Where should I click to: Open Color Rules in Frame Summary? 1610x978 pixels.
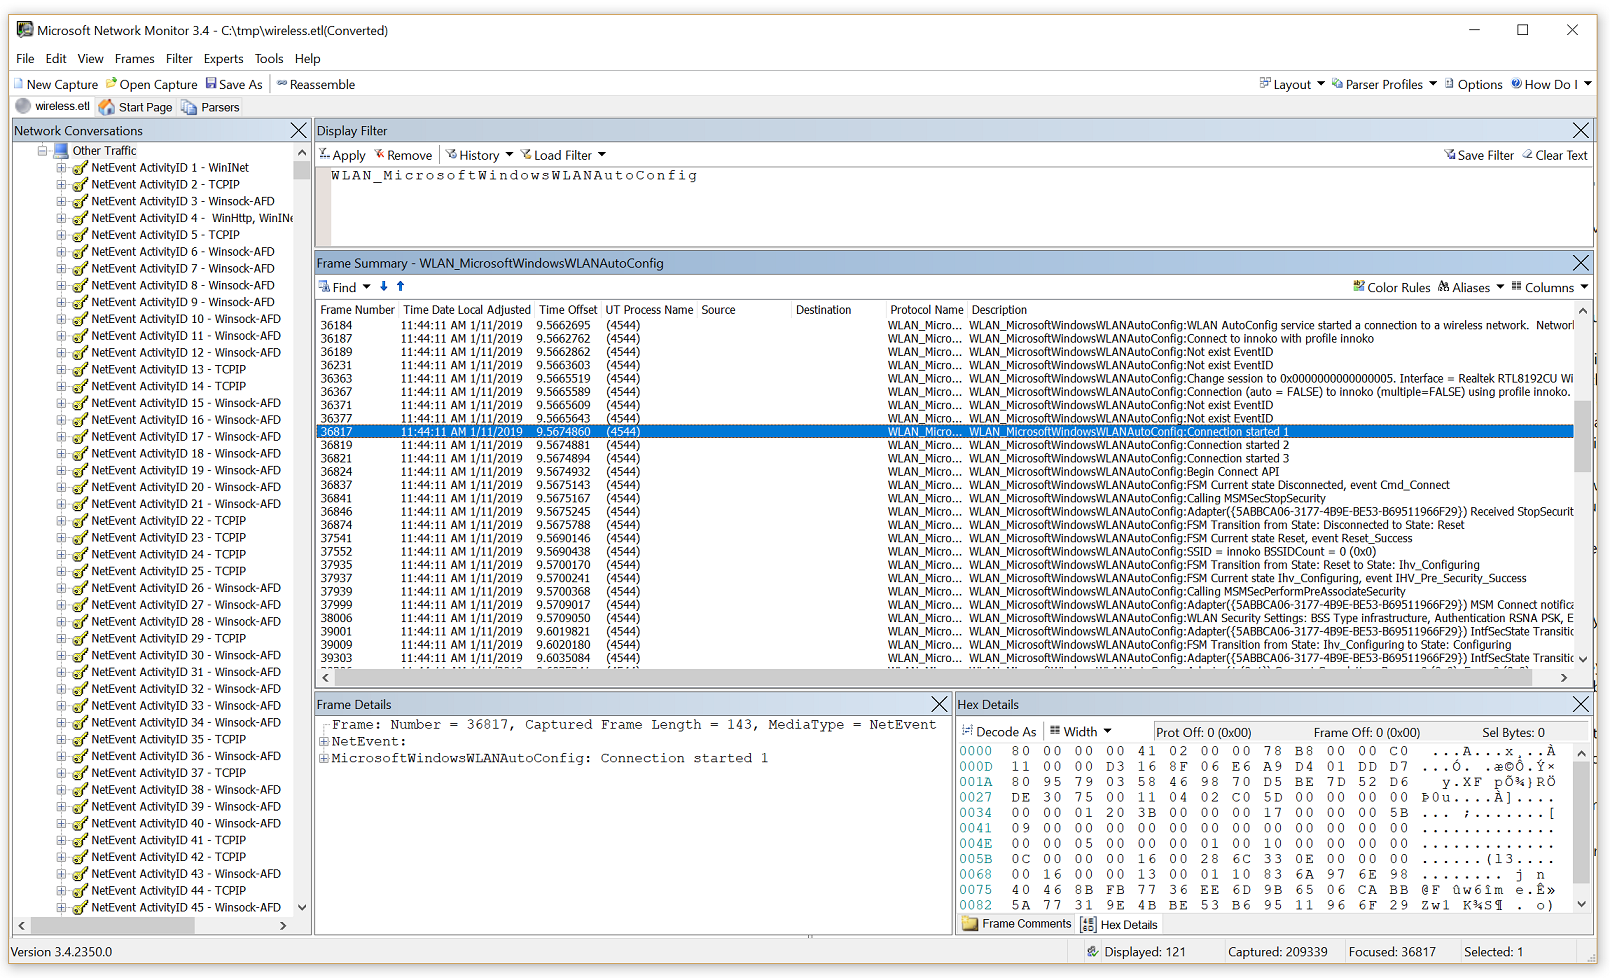[1391, 287]
